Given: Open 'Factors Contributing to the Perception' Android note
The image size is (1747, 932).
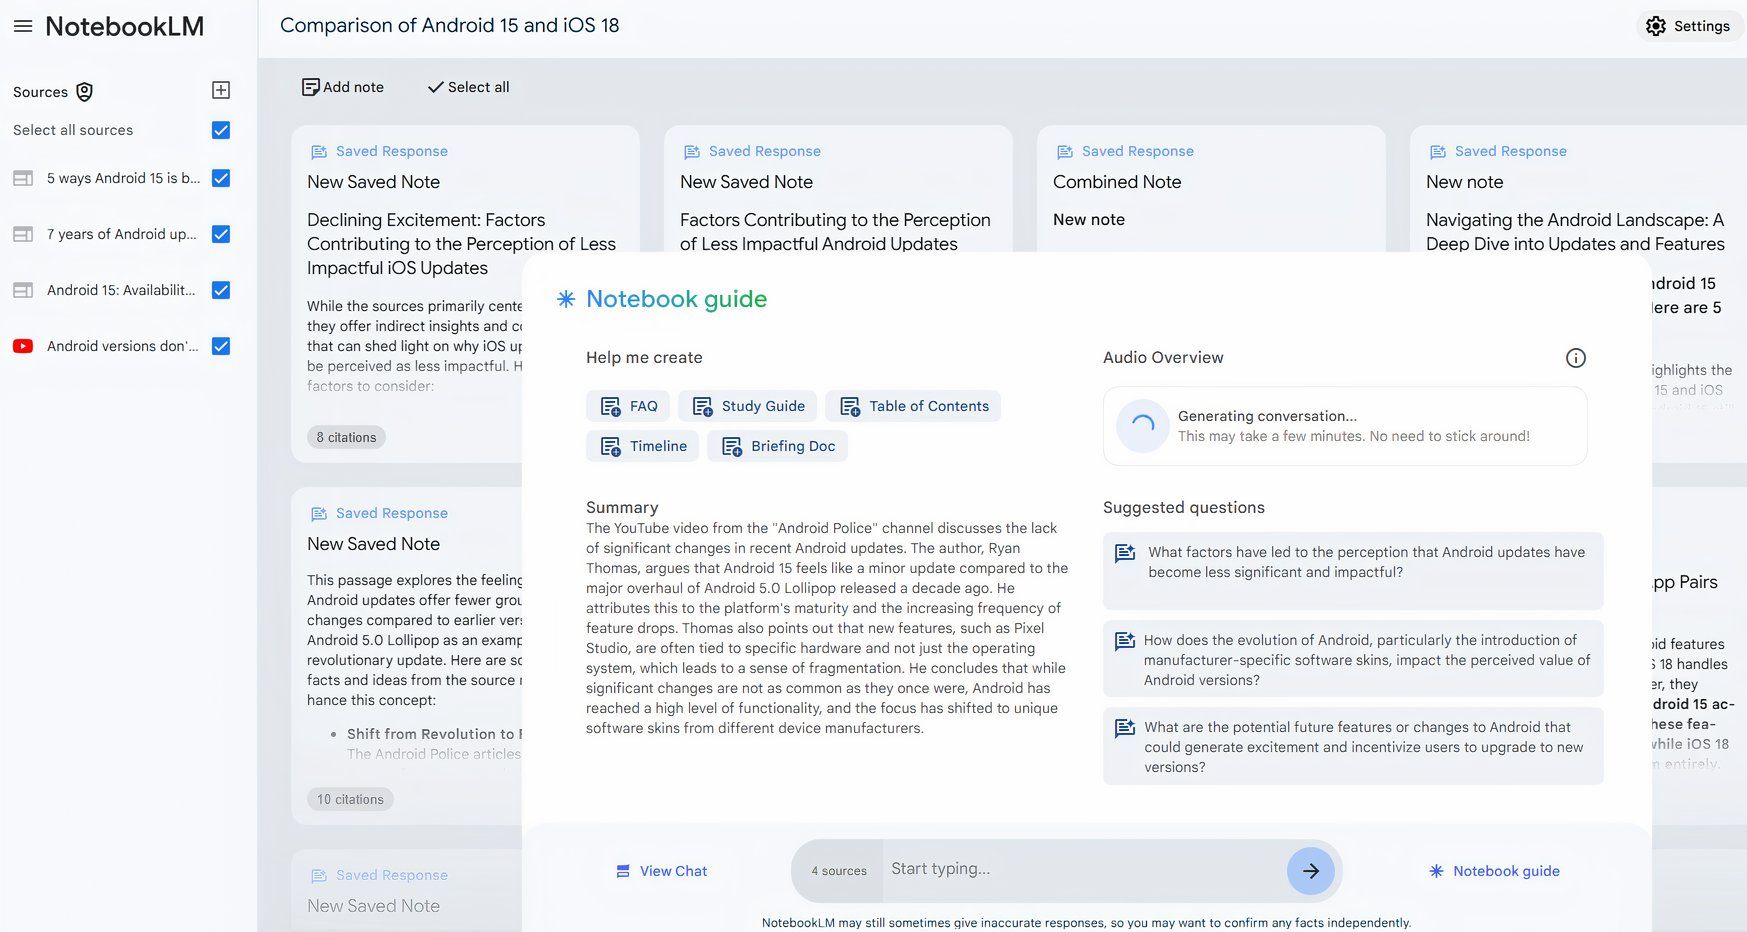Looking at the screenshot, I should (838, 190).
